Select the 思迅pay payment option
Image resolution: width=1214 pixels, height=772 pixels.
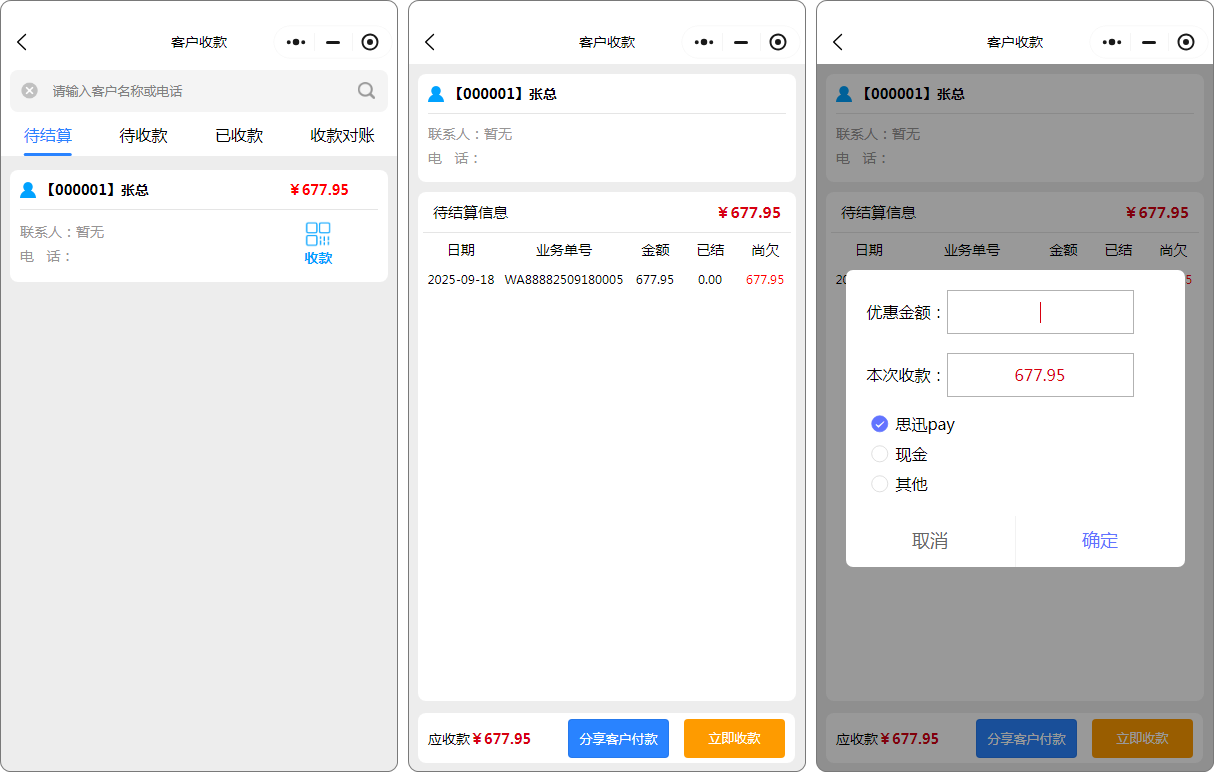point(880,424)
